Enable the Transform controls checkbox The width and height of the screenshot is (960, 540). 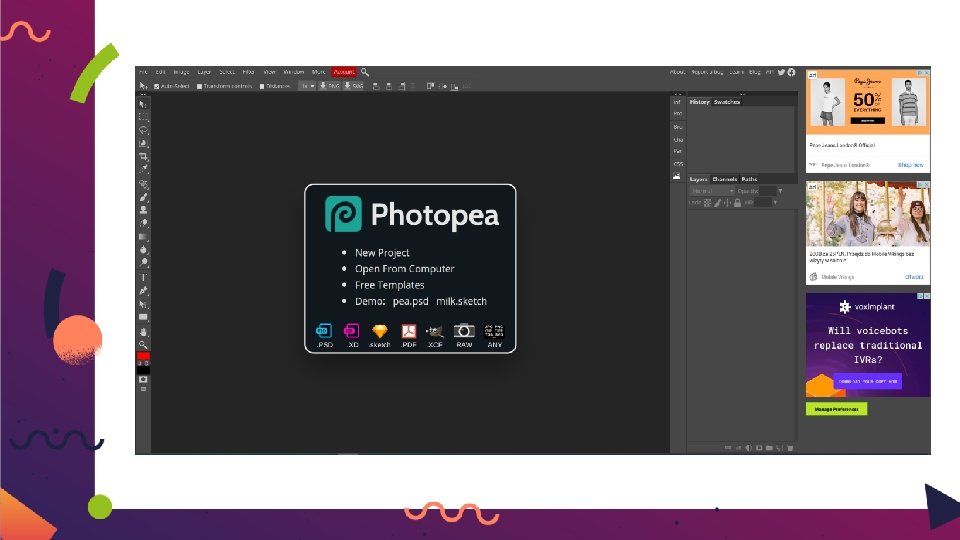(x=199, y=86)
